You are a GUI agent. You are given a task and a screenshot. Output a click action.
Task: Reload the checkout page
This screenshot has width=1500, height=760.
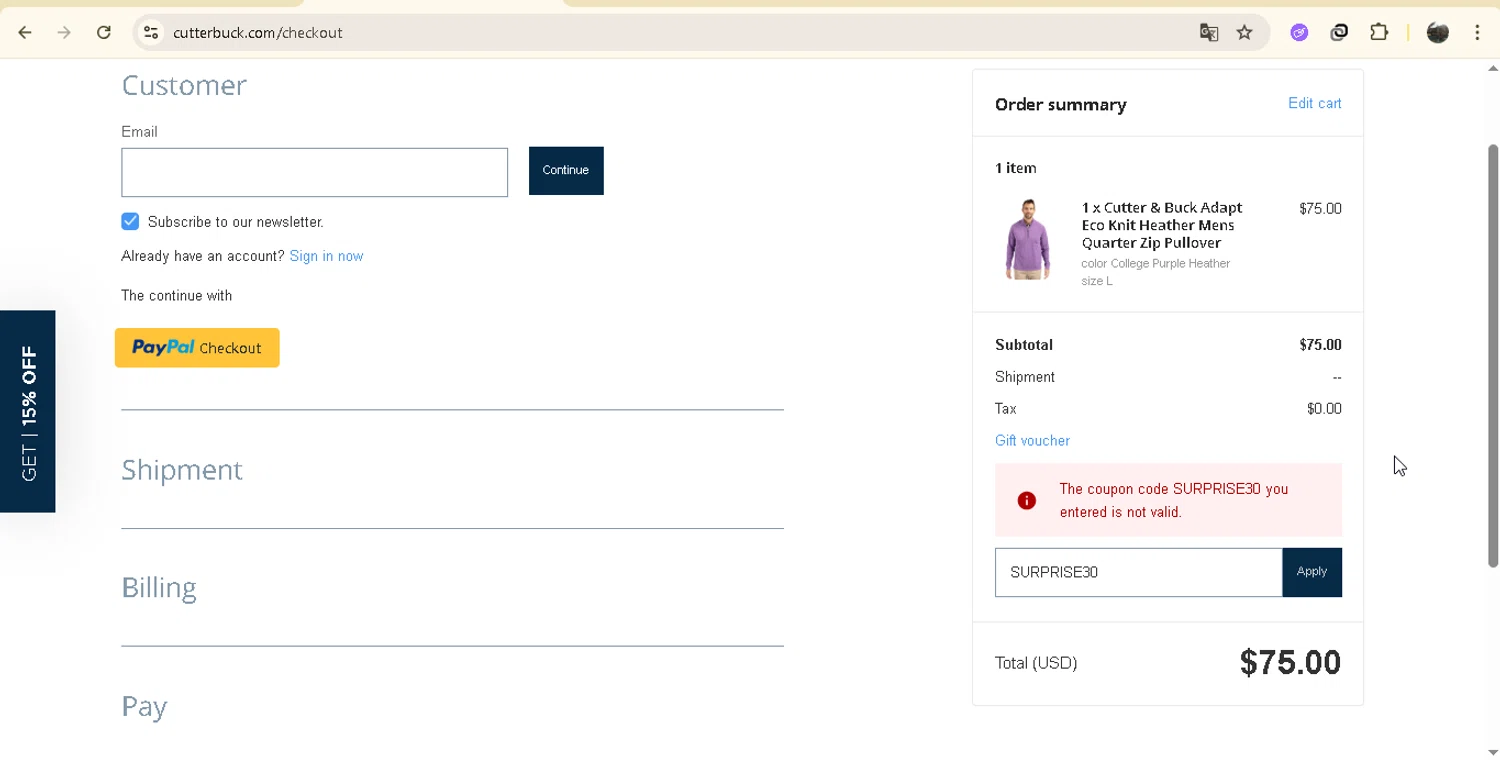pos(104,33)
